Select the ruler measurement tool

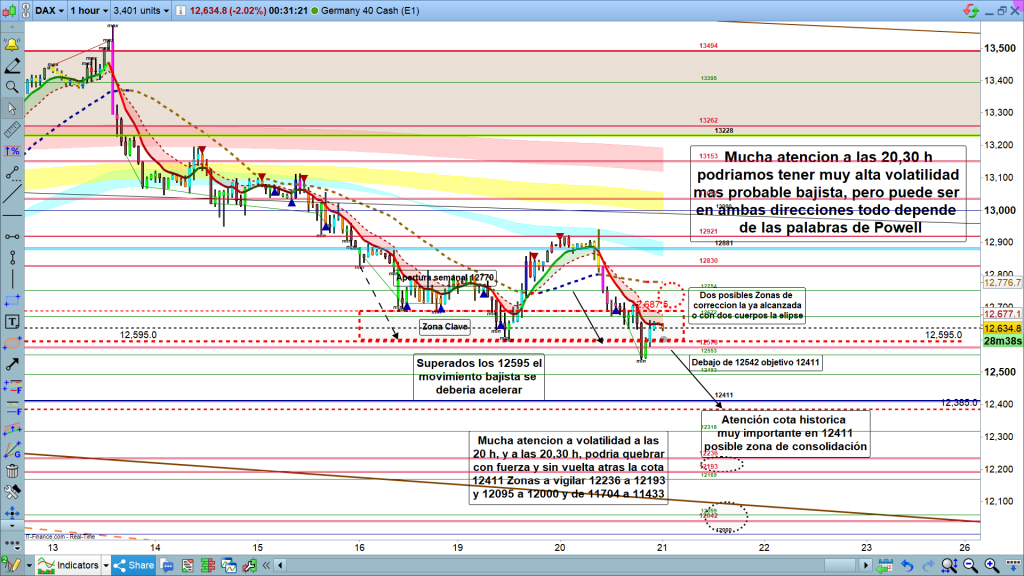click(x=12, y=129)
